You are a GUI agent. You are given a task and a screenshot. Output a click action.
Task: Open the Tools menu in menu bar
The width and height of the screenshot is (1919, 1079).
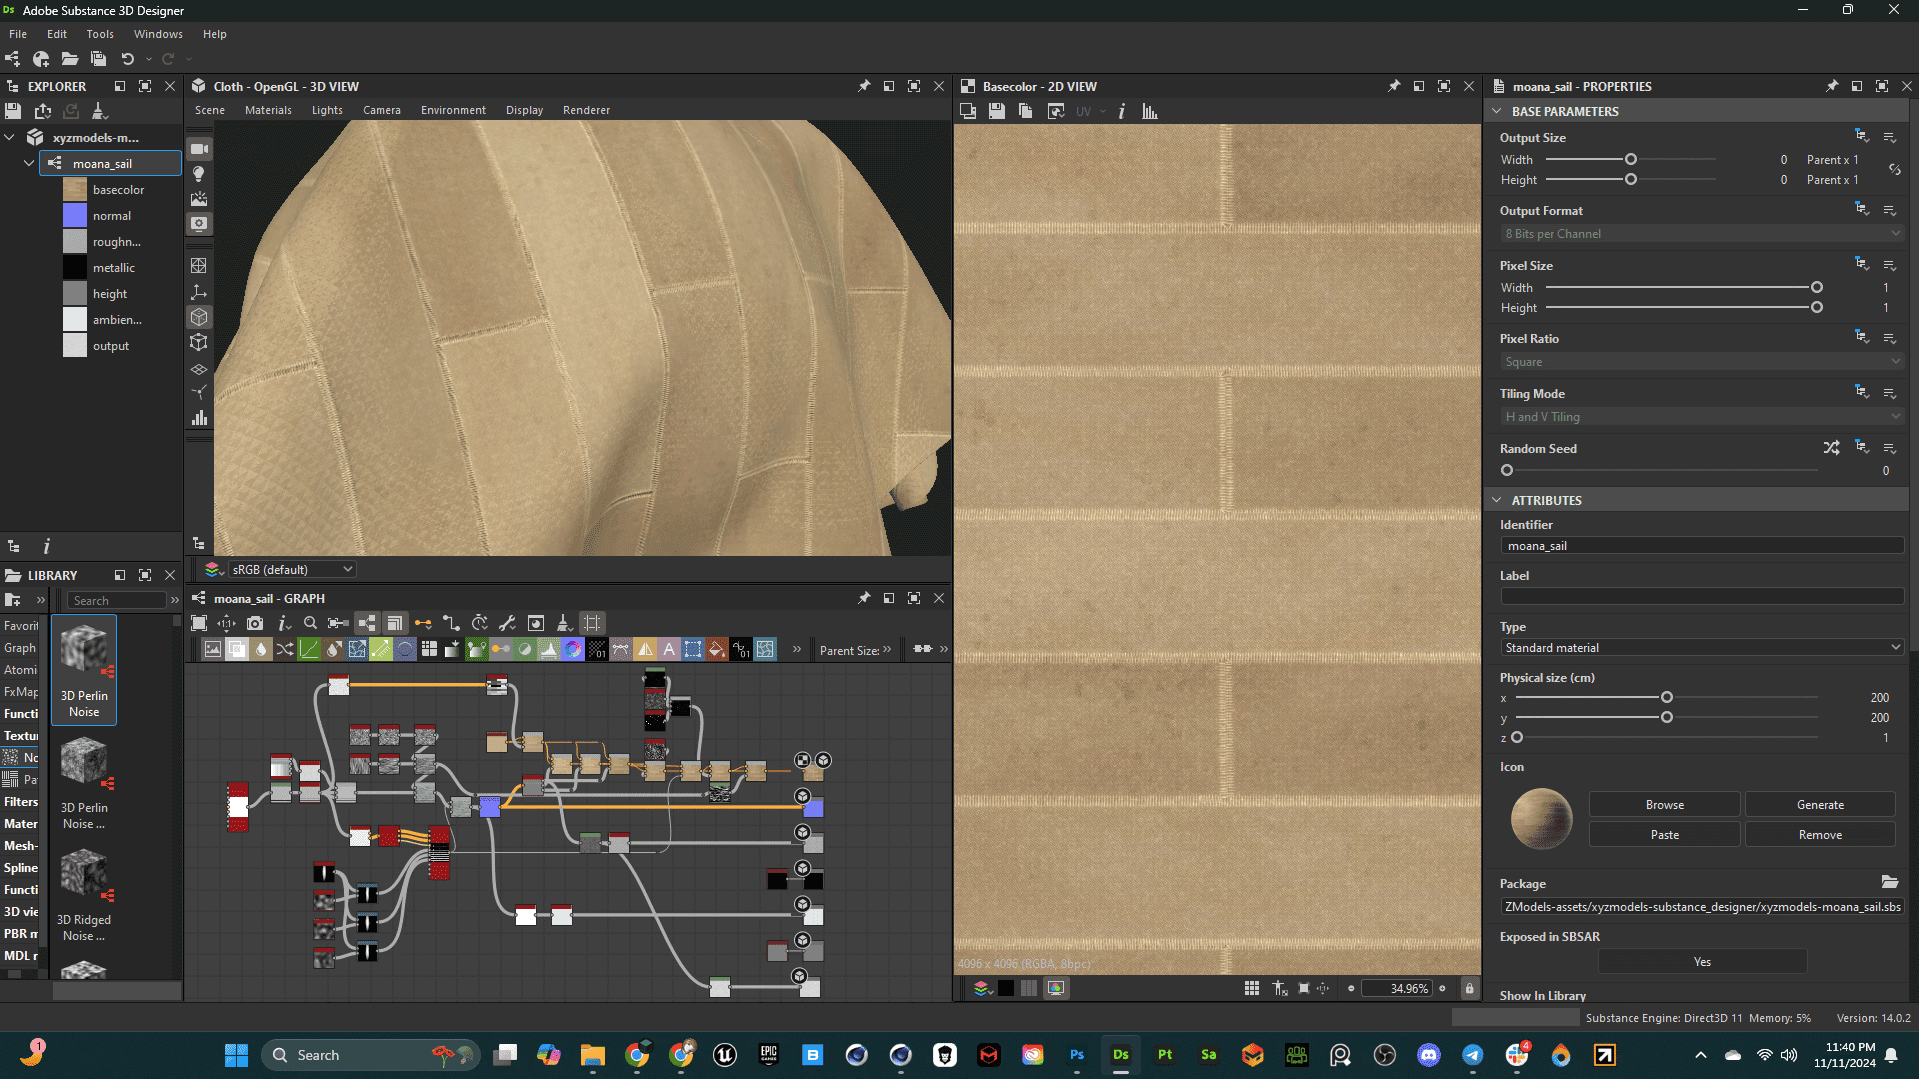tap(100, 34)
